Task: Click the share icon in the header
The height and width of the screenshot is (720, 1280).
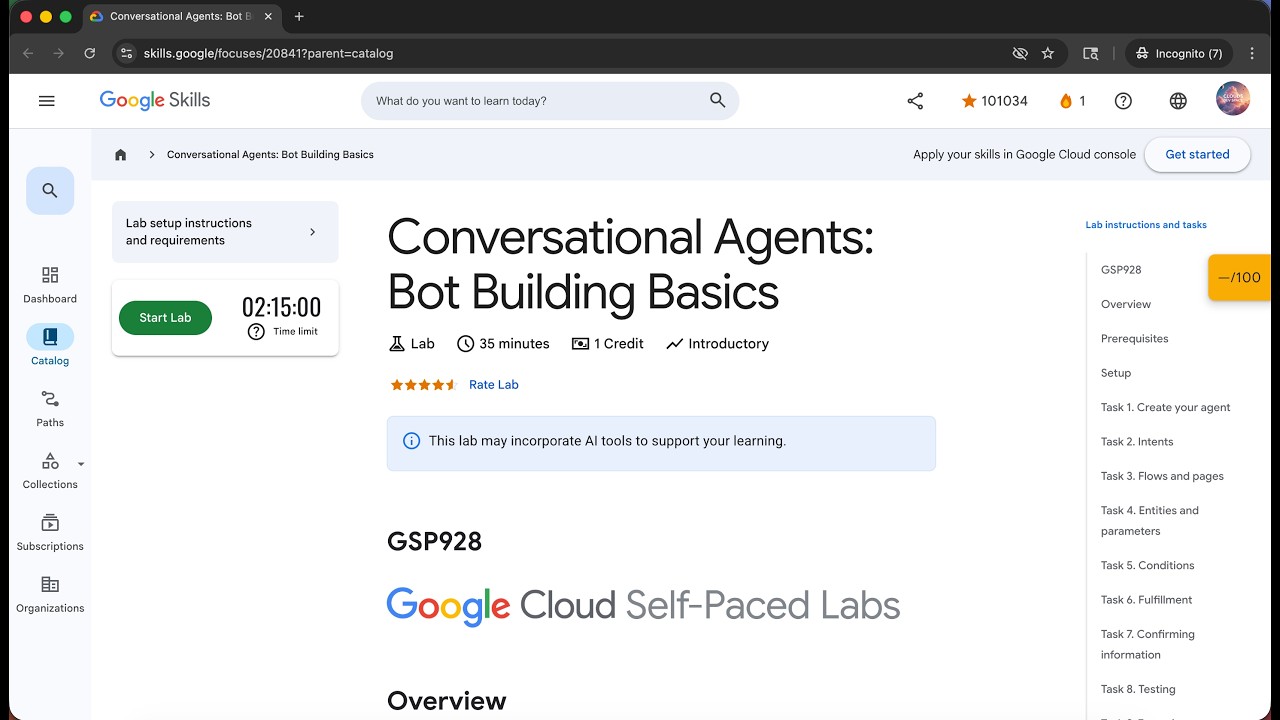Action: click(x=915, y=101)
